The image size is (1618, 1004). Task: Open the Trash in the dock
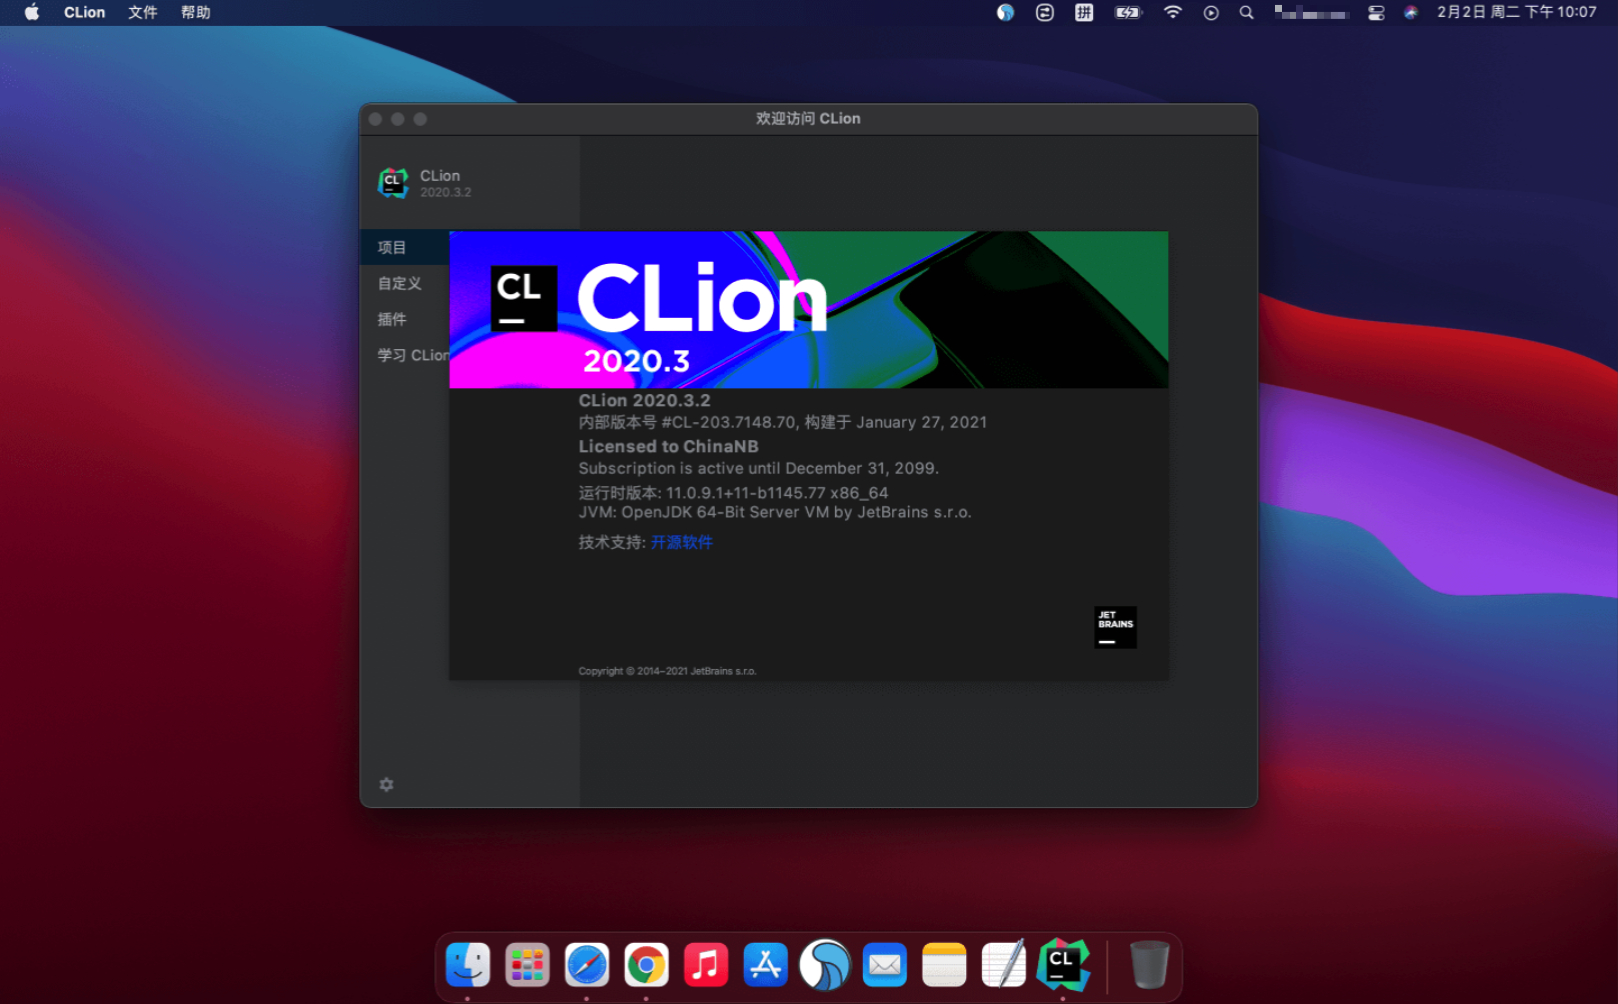point(1149,965)
